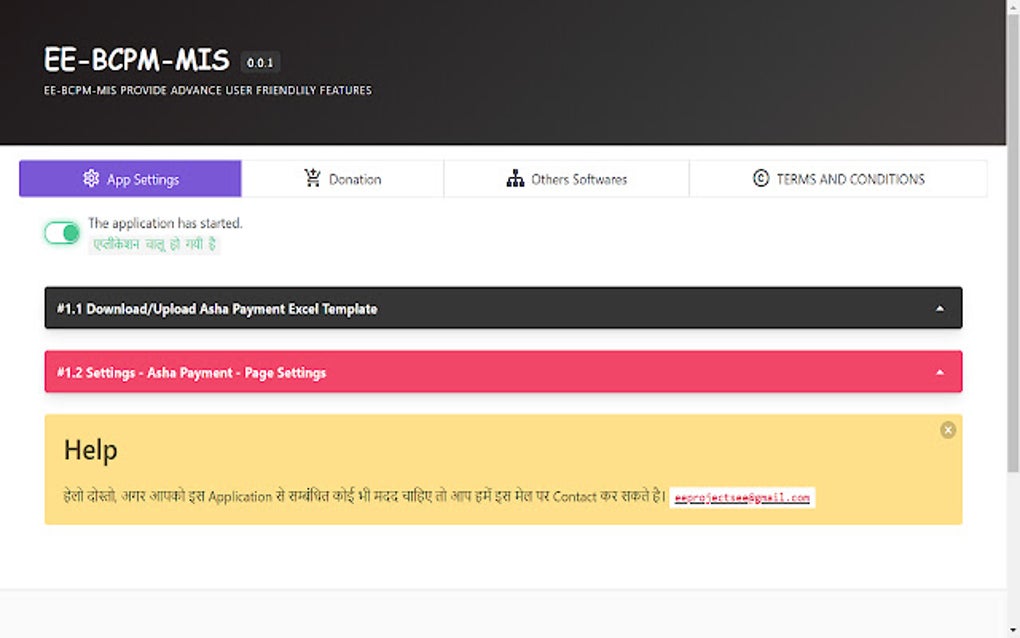
Task: Click the Help heading in the yellow box
Action: click(x=90, y=450)
